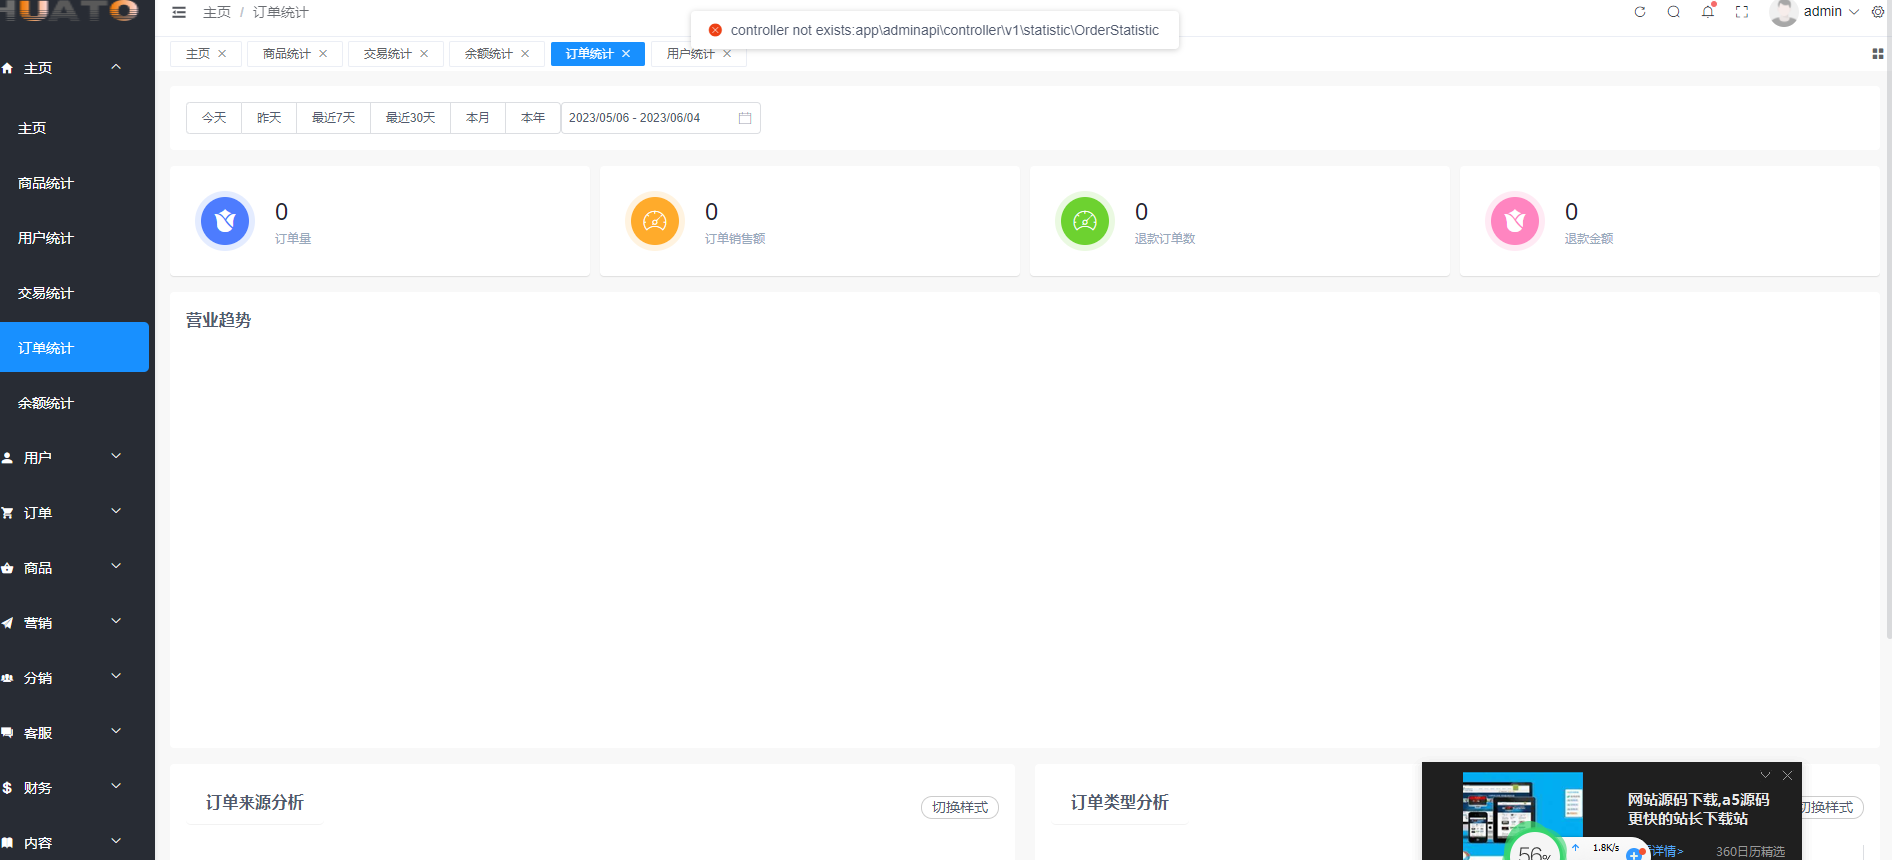Expand the 商品 sidebar menu
Screen dimensions: 1892x860
116,566
